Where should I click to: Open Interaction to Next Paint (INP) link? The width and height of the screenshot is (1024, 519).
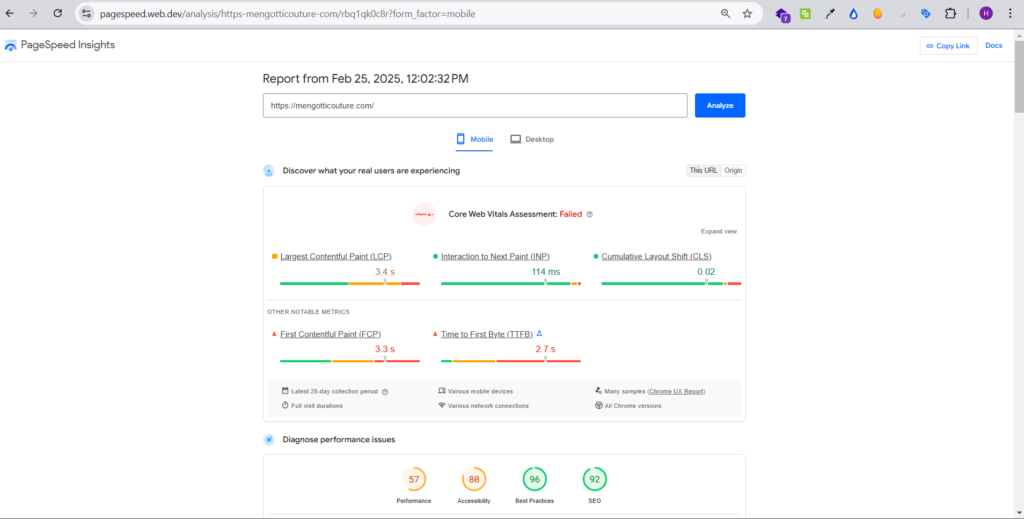[495, 257]
